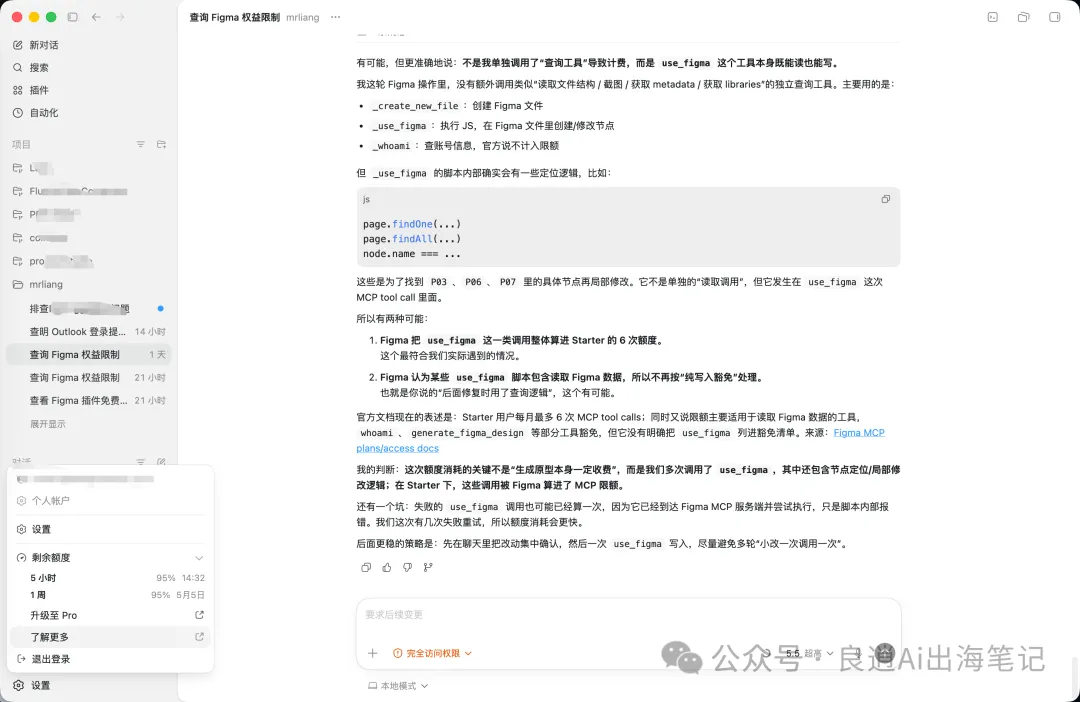1080x702 pixels.
Task: Click the branch conversation icon
Action: tap(428, 567)
